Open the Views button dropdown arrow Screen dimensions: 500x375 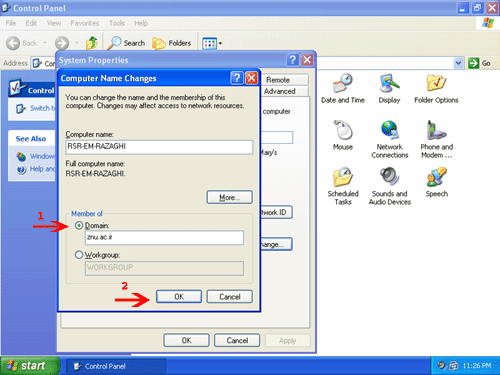tap(220, 43)
